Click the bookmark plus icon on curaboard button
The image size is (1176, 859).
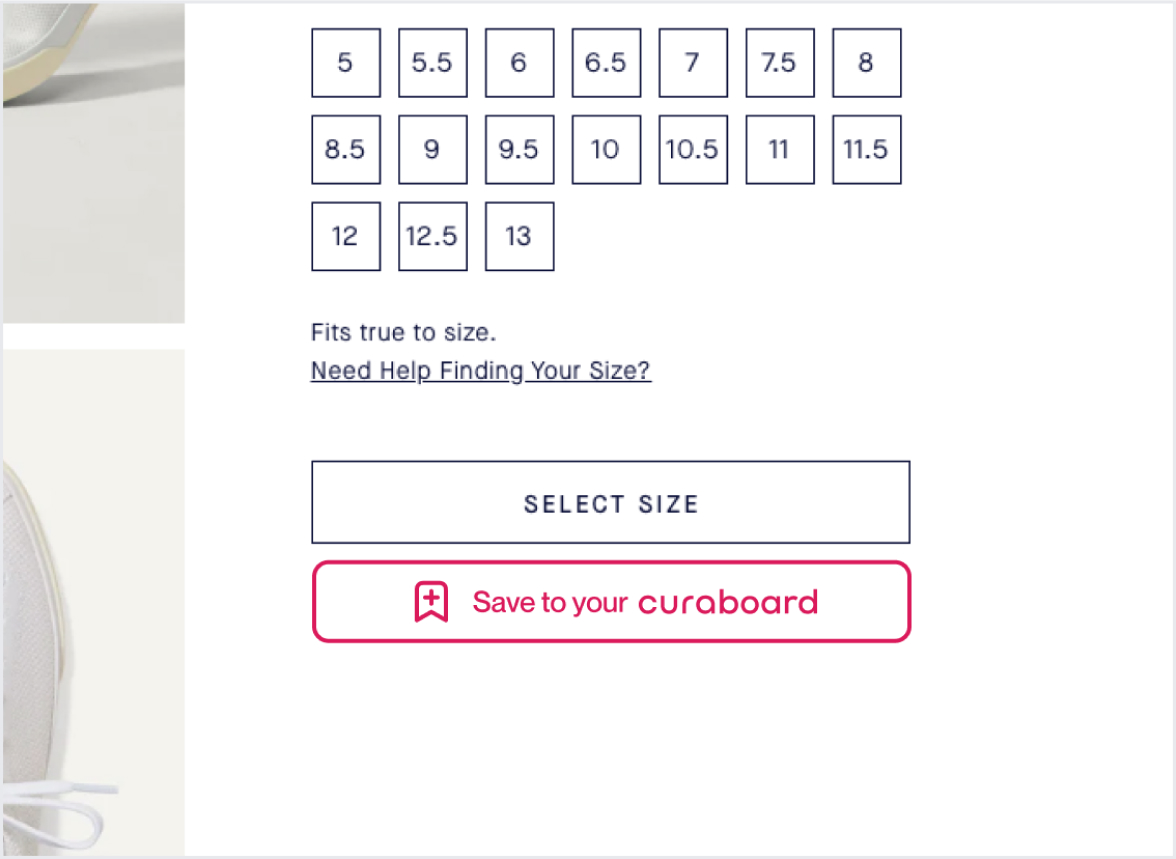coord(431,602)
